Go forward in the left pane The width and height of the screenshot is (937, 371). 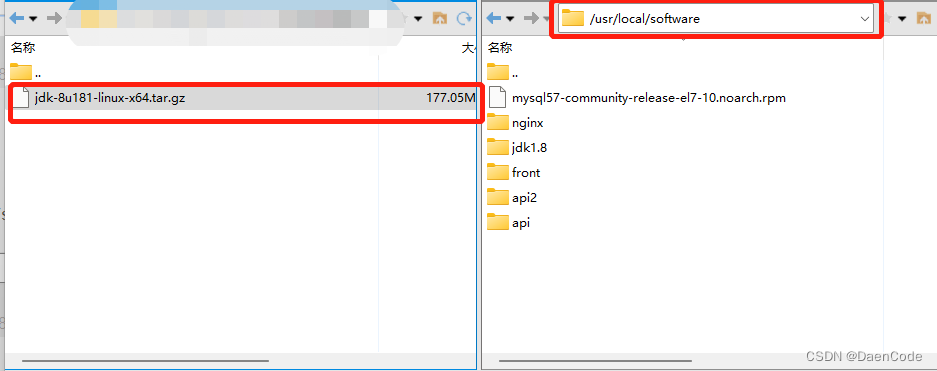(x=54, y=19)
